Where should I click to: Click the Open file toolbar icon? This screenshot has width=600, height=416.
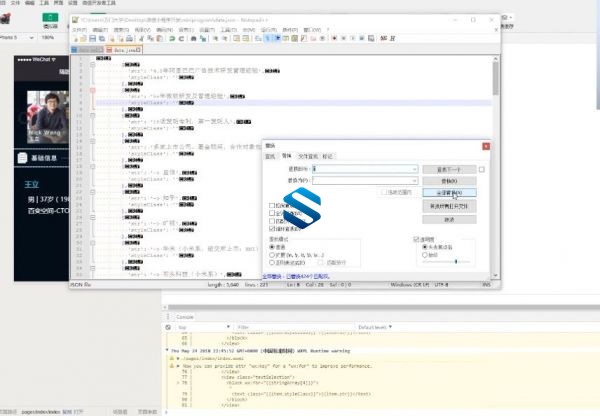[83, 38]
